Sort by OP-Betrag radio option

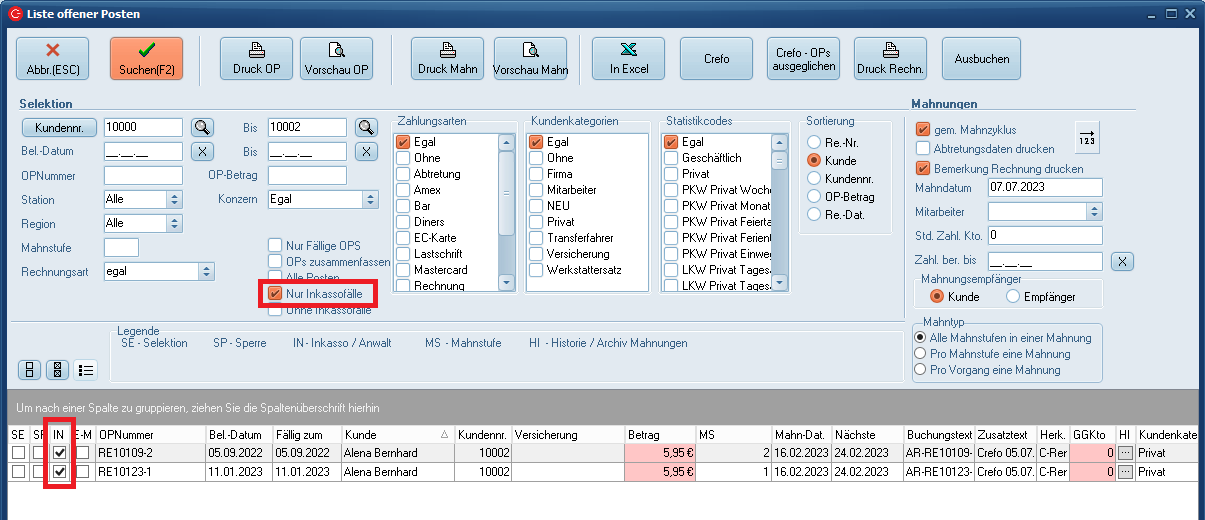pyautogui.click(x=815, y=197)
